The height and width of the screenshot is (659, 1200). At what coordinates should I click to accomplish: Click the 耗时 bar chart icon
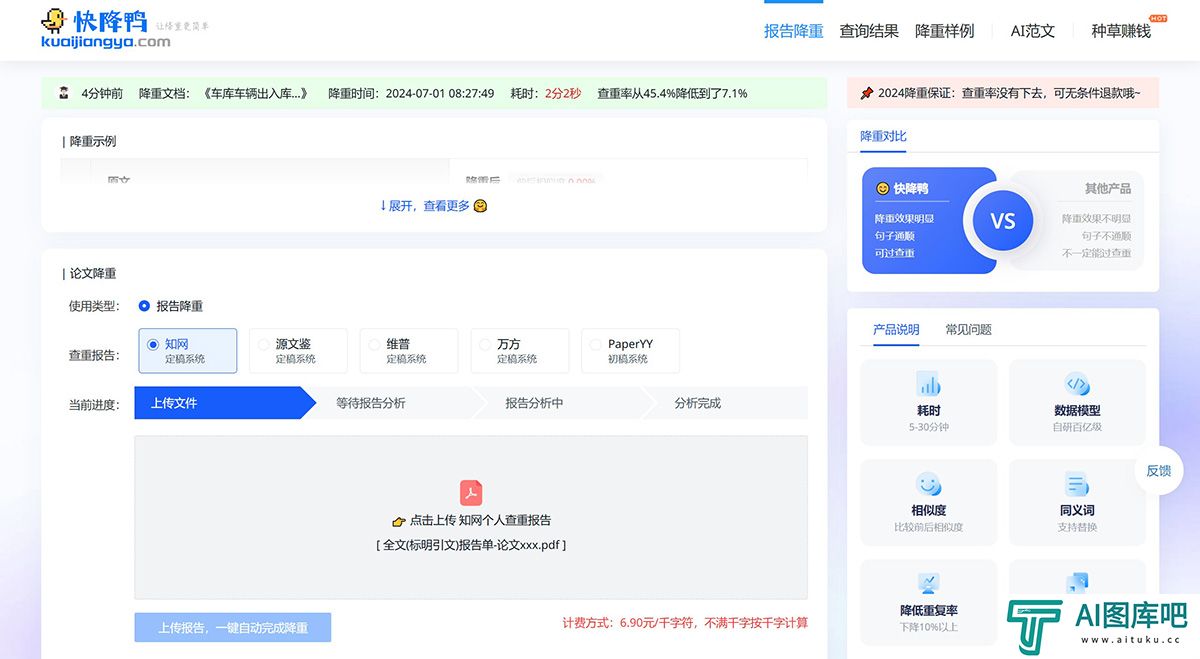click(929, 384)
